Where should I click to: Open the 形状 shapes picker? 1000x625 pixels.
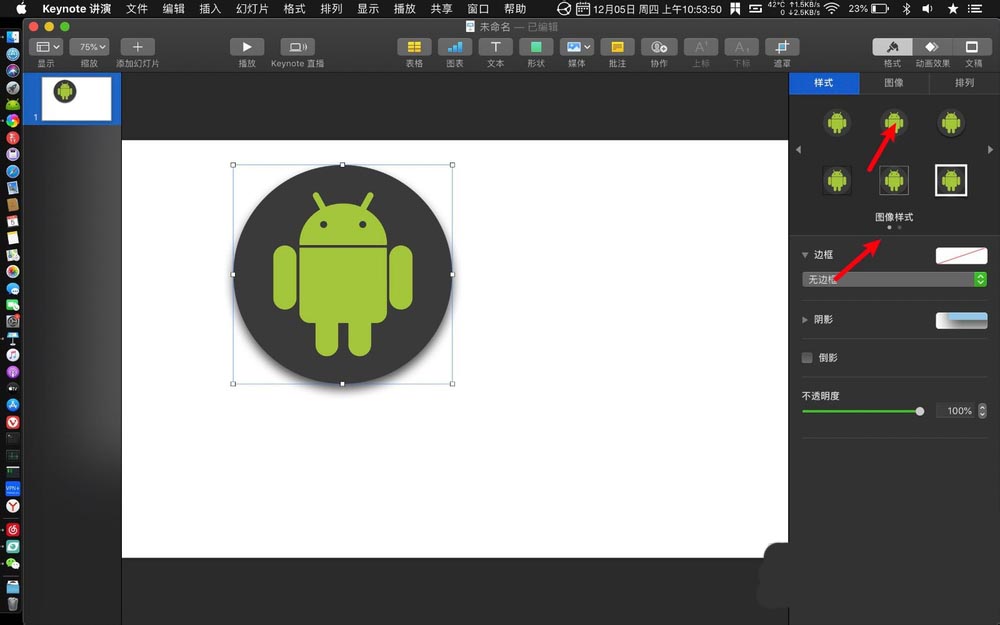tap(536, 47)
